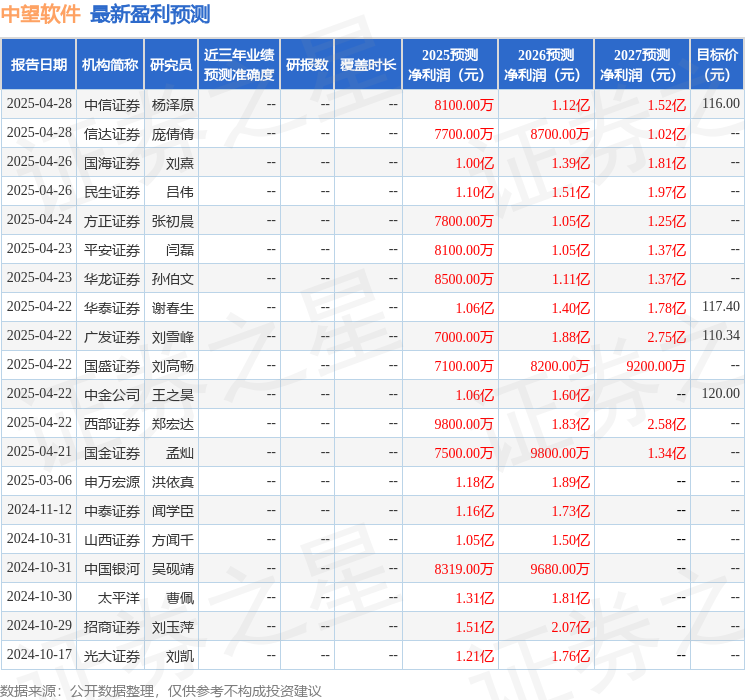
Task: Click the 8319.00万 profit forecast value
Action: [464, 569]
